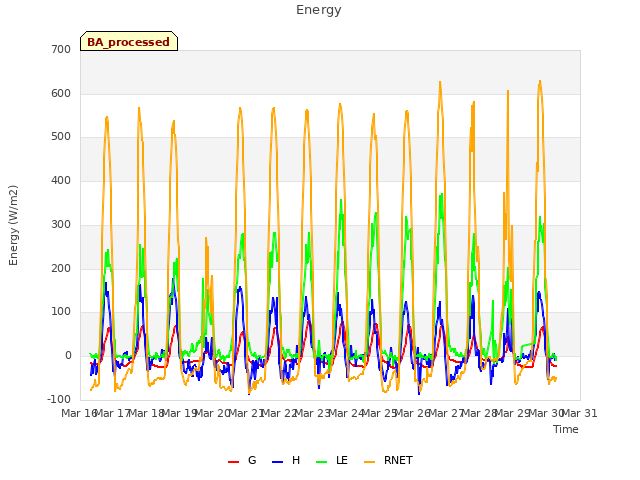This screenshot has height=480, width=640.
Task: Click the 200 y-axis tick label
Action: (61, 268)
